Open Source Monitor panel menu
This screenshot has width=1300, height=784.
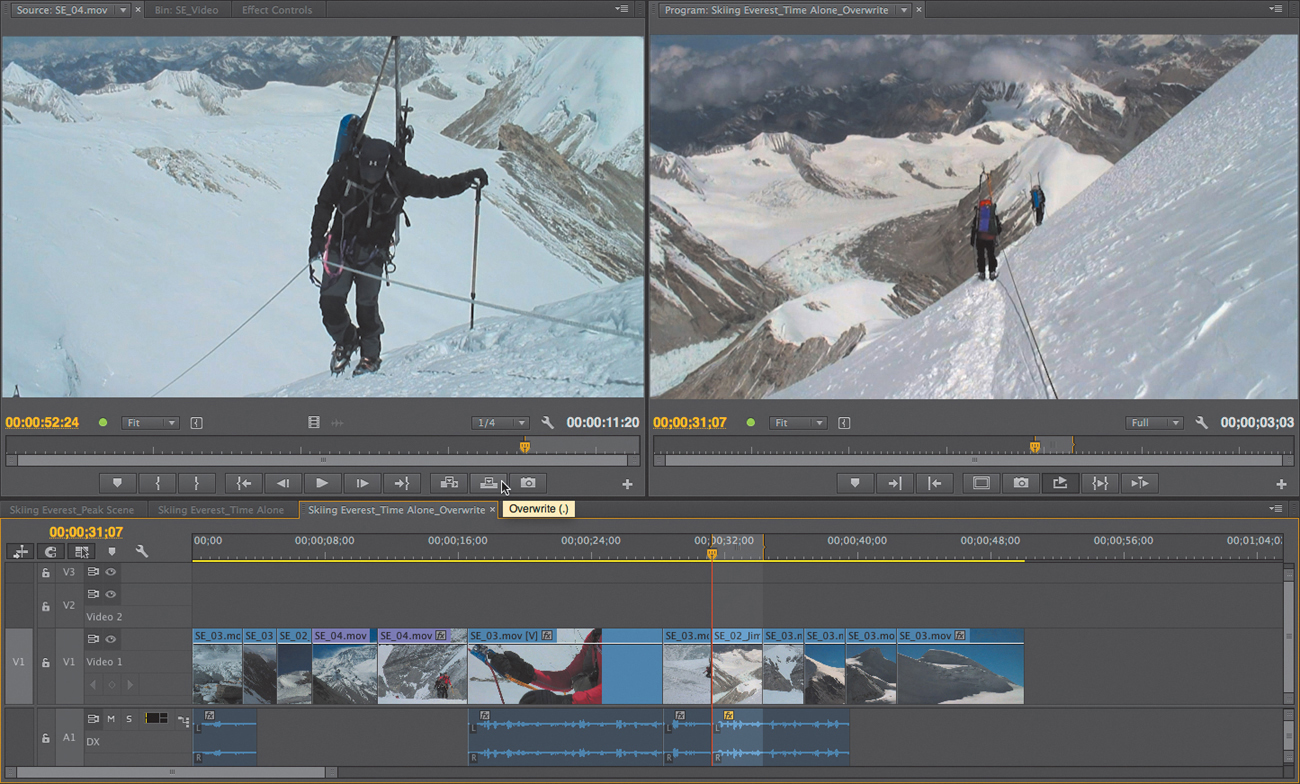point(622,9)
